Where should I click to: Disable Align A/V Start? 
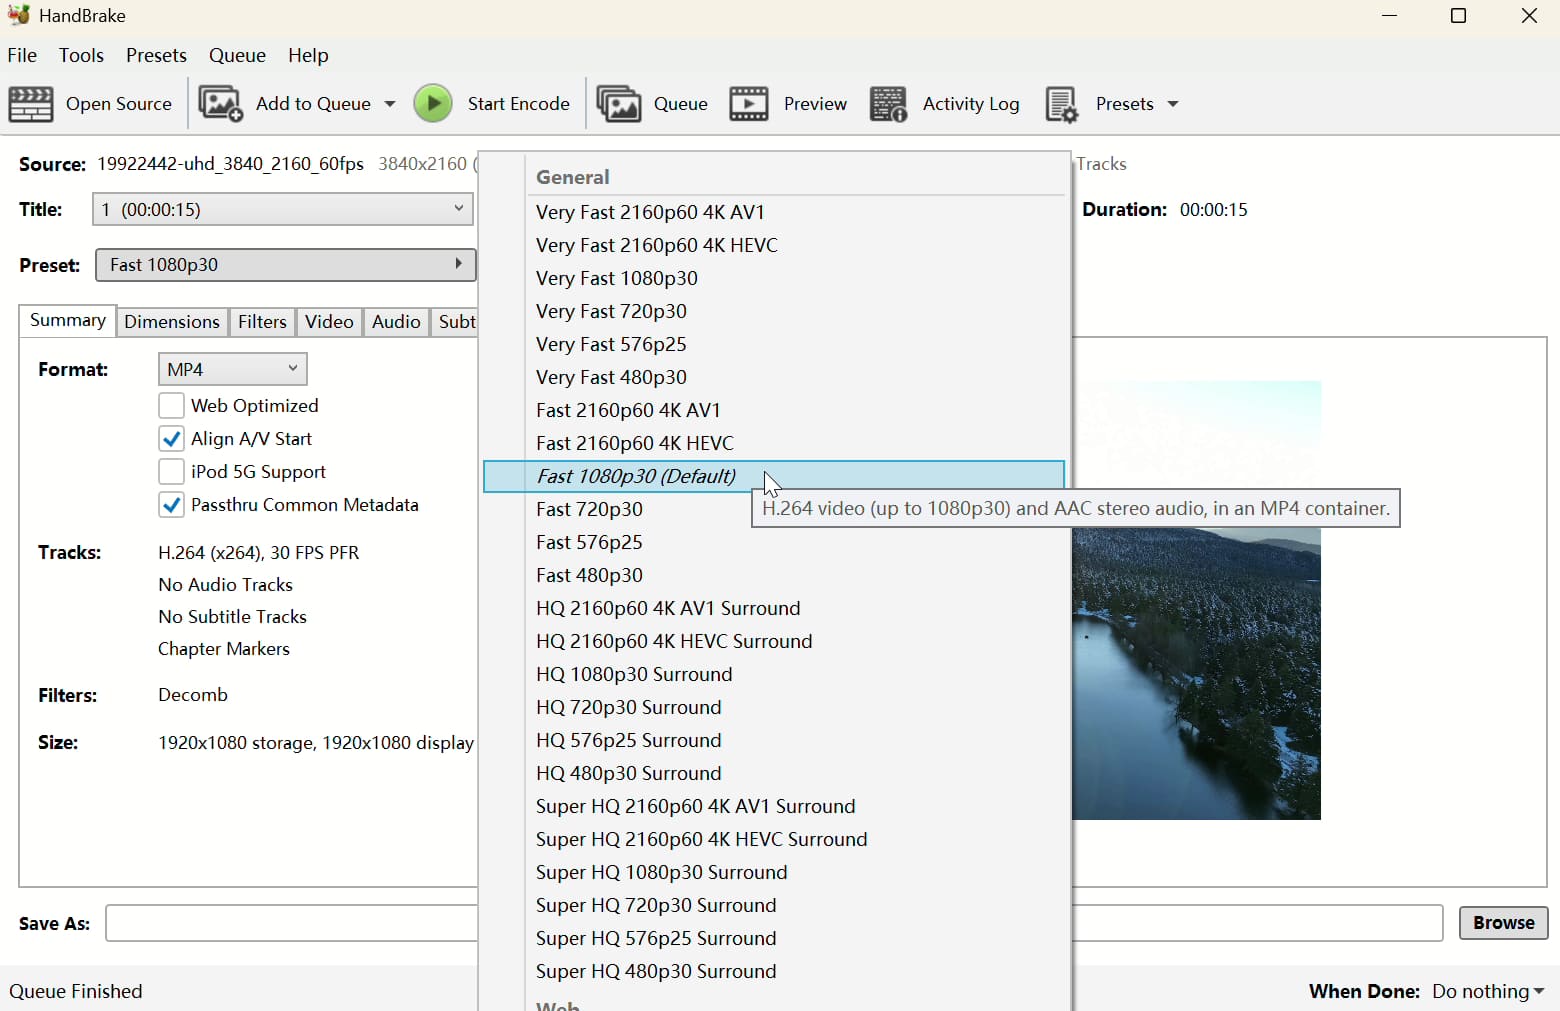click(171, 438)
